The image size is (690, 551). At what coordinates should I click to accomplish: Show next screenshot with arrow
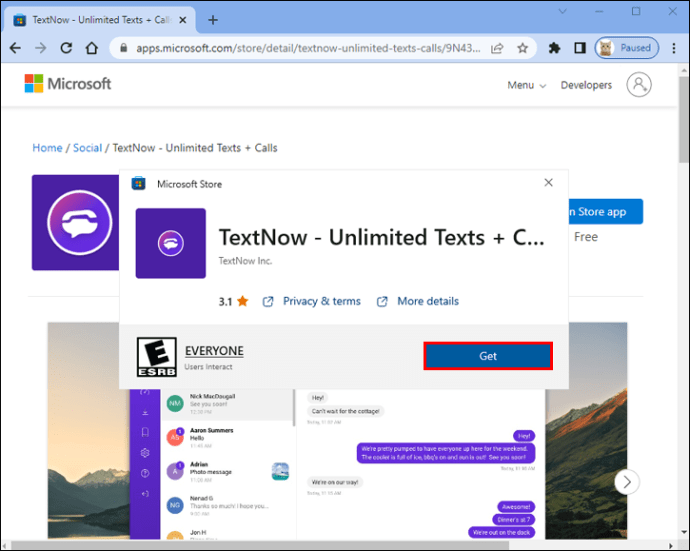(627, 482)
